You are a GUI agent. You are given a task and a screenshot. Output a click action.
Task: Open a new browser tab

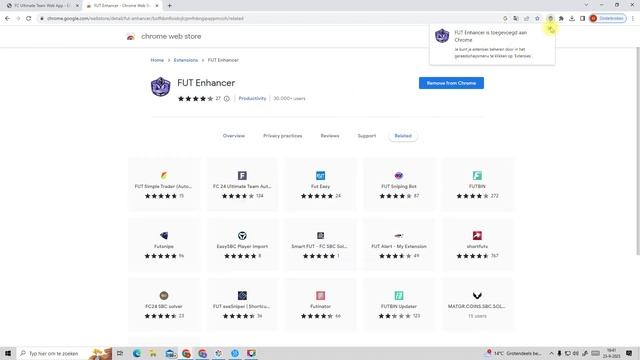169,6
